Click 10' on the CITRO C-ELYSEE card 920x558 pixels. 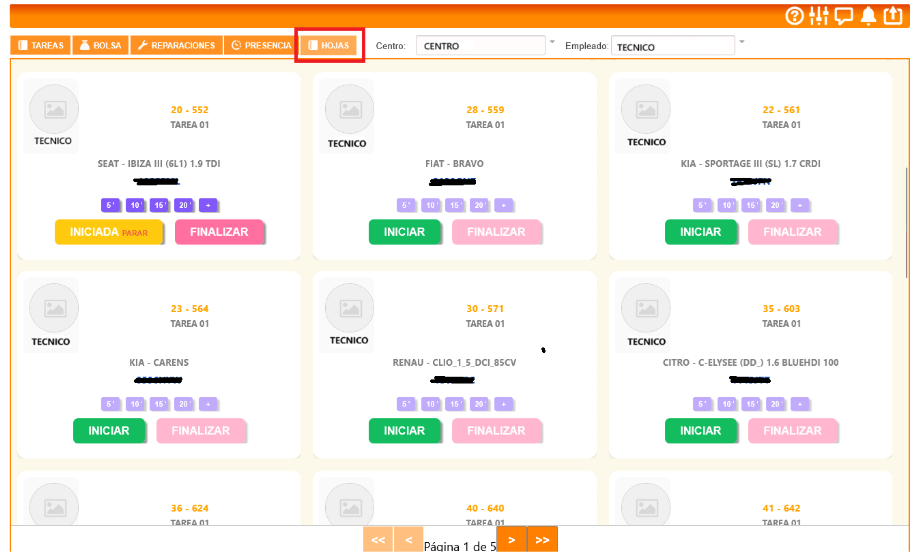[727, 404]
